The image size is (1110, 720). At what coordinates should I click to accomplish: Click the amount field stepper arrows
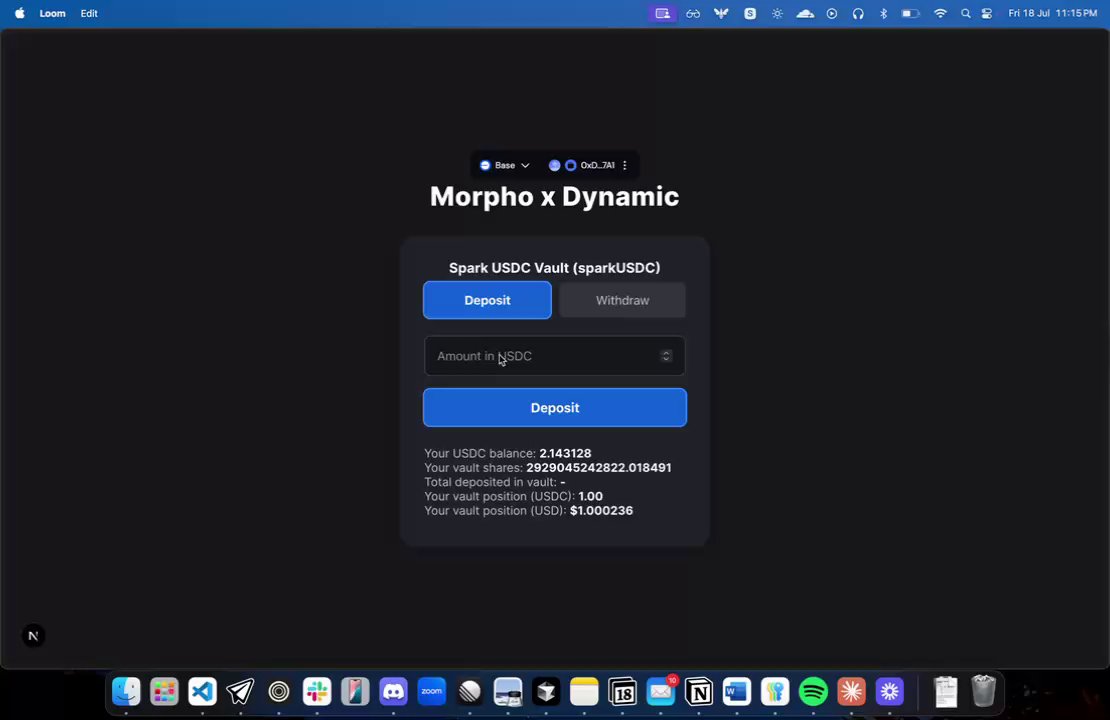click(665, 356)
